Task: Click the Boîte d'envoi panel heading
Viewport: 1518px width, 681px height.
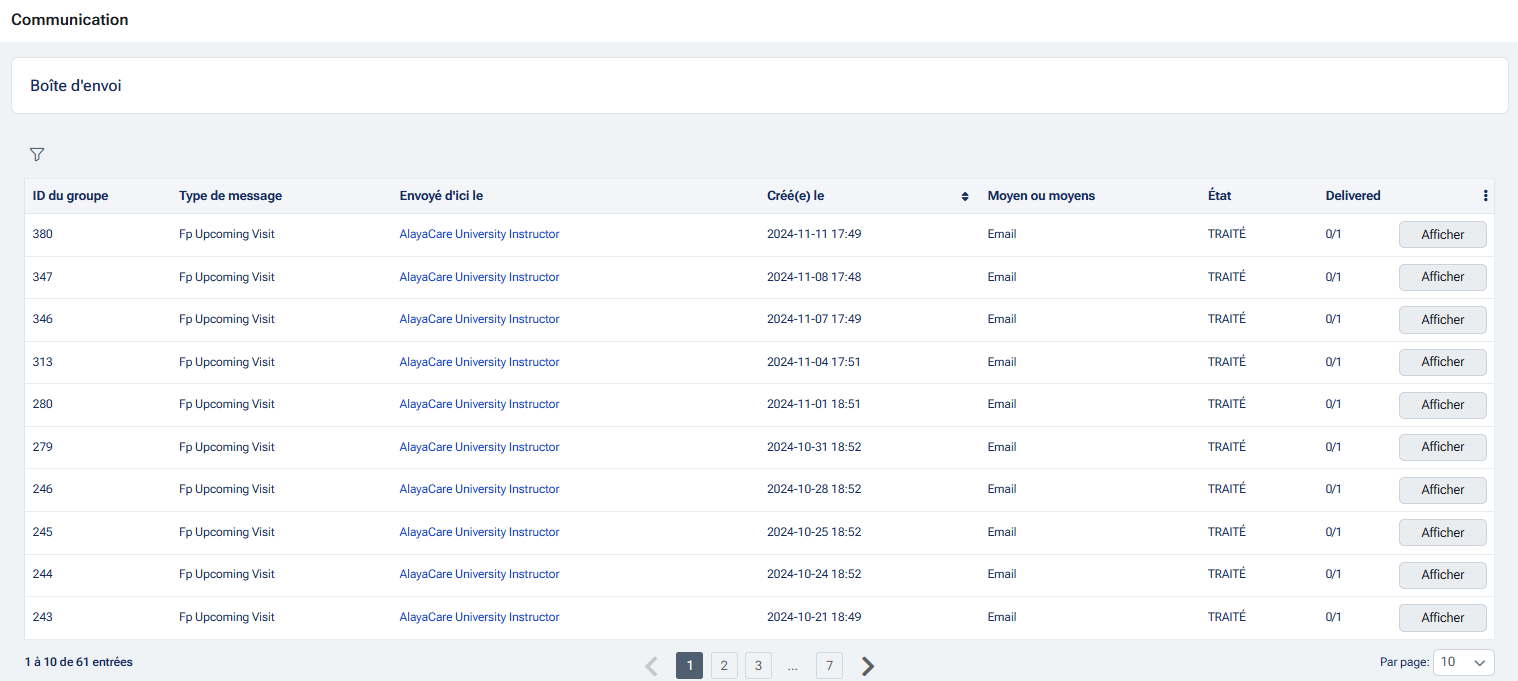Action: [x=76, y=86]
